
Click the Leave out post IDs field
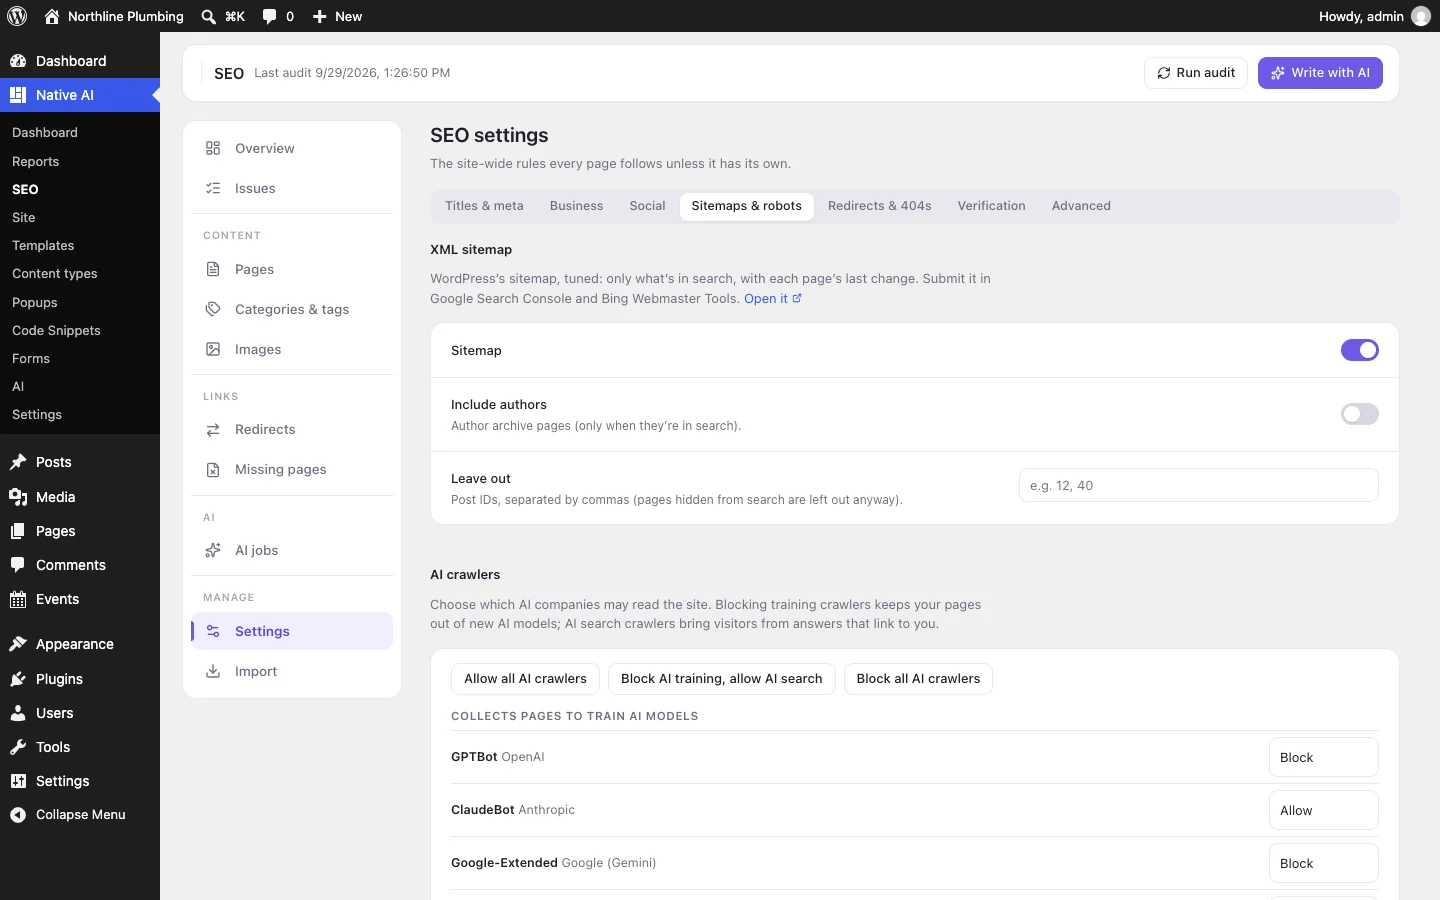pyautogui.click(x=1198, y=485)
